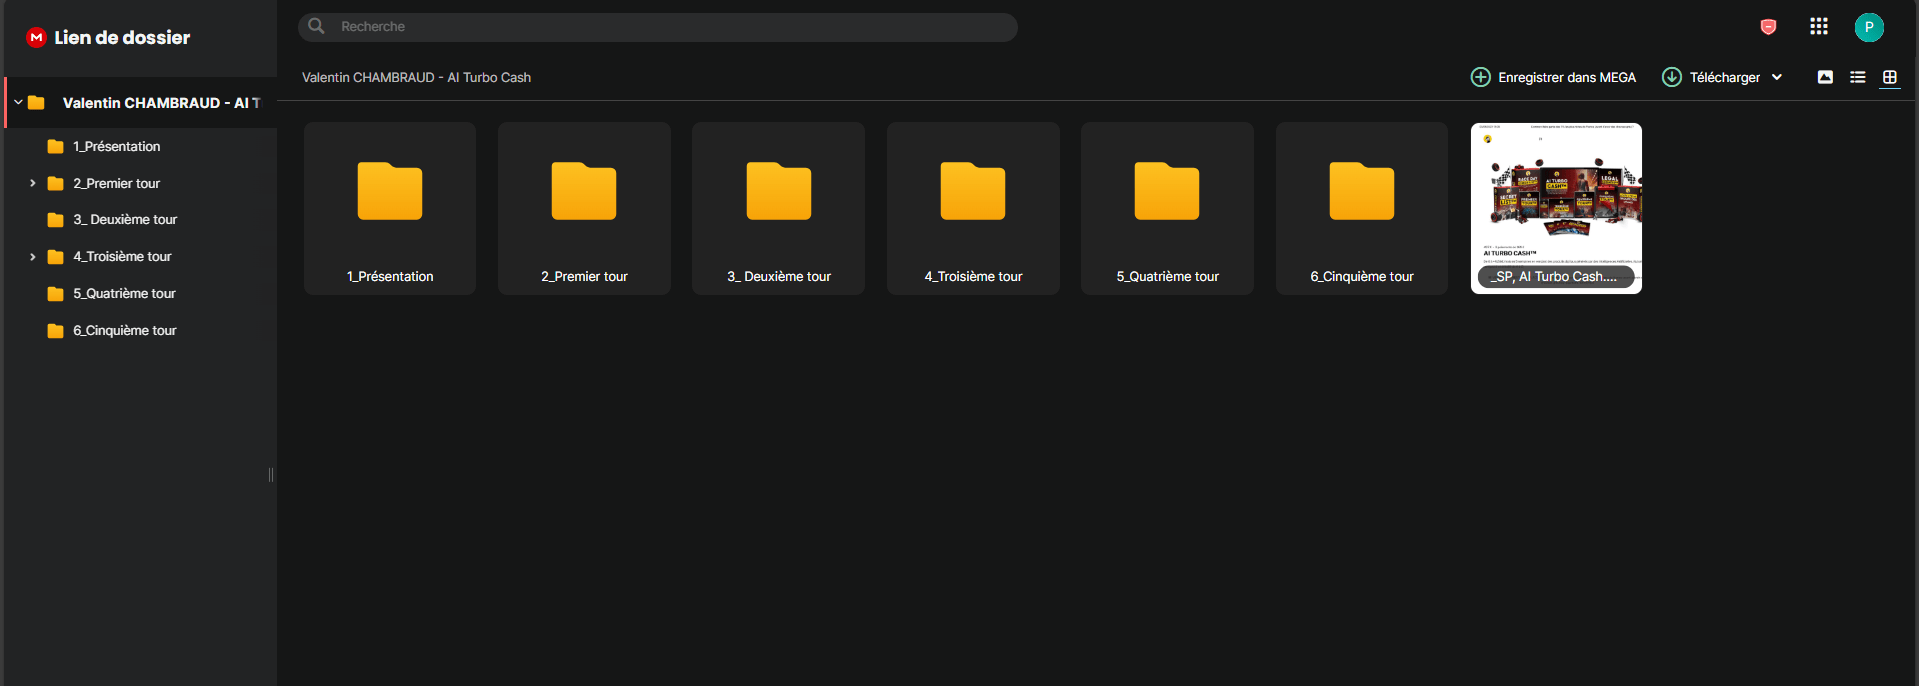This screenshot has width=1919, height=686.
Task: Select the Valentin CHAMBRAUD root tree folder
Action: (x=141, y=103)
